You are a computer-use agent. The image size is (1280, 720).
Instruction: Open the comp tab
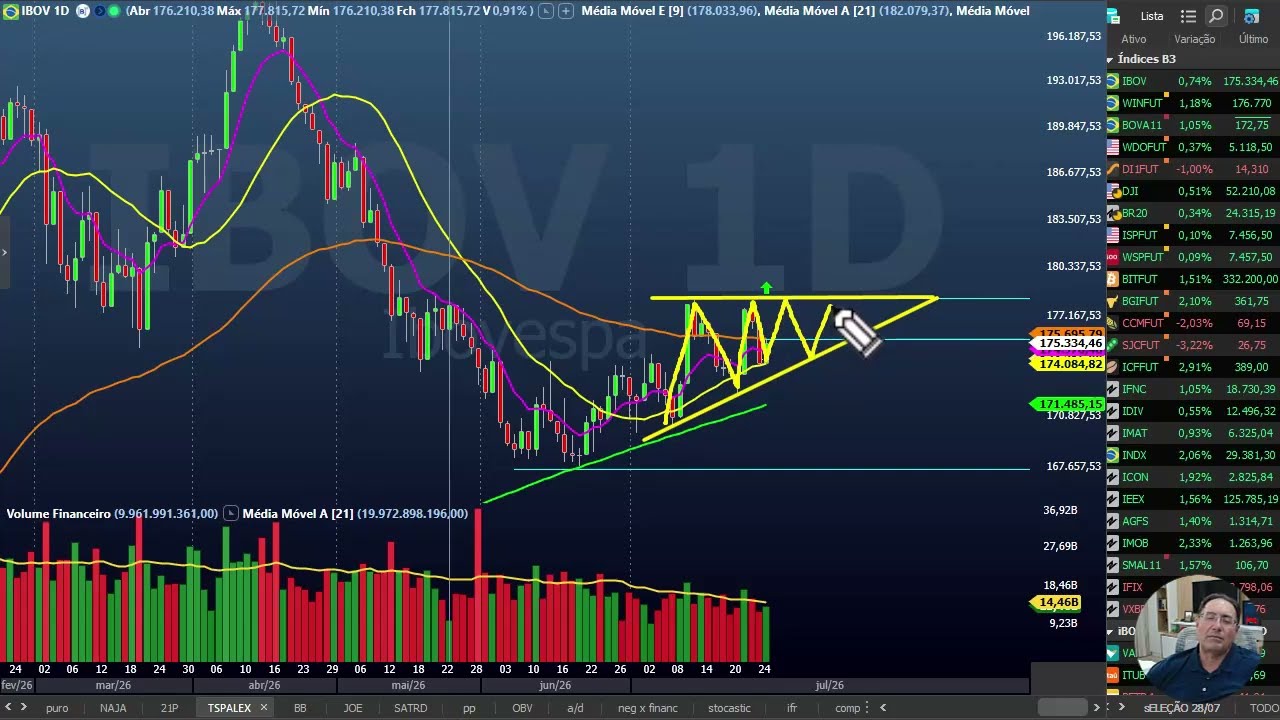[x=847, y=708]
